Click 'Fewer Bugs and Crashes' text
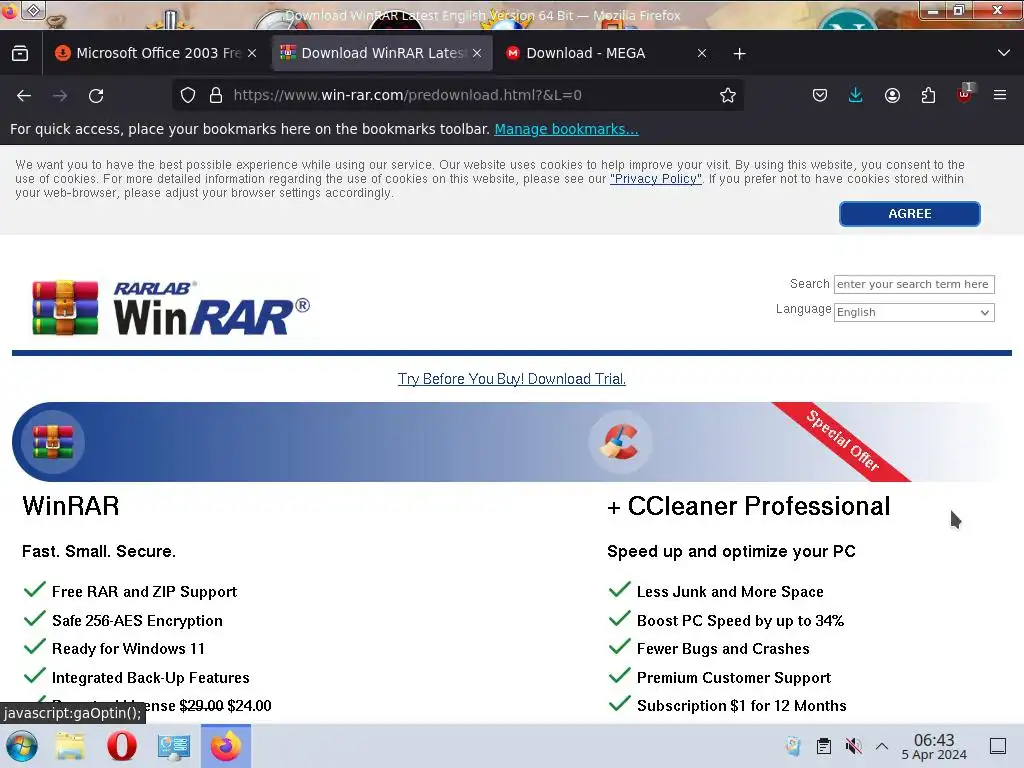The height and width of the screenshot is (768, 1024). click(723, 648)
